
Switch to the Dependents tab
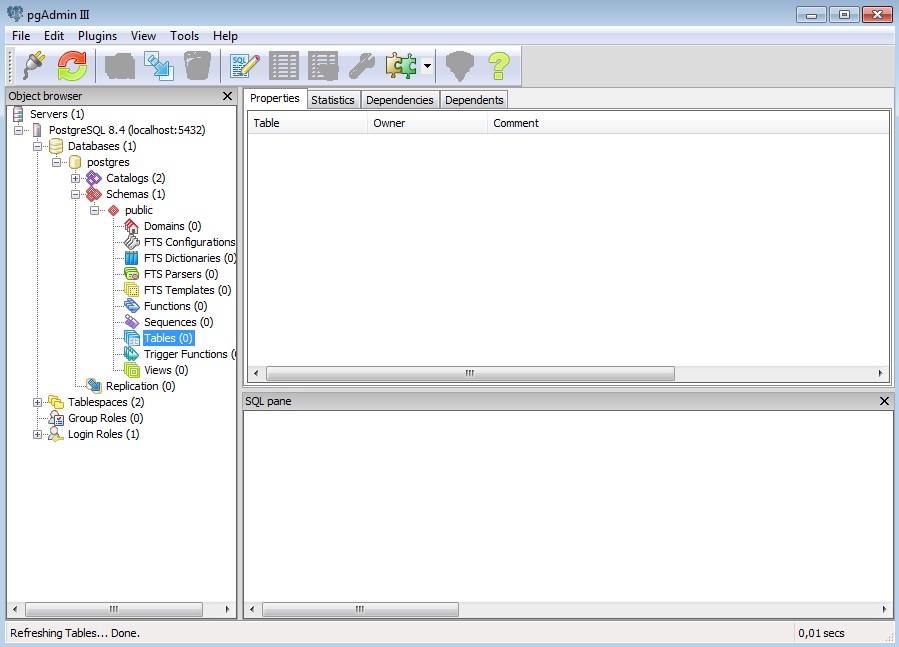pyautogui.click(x=474, y=100)
